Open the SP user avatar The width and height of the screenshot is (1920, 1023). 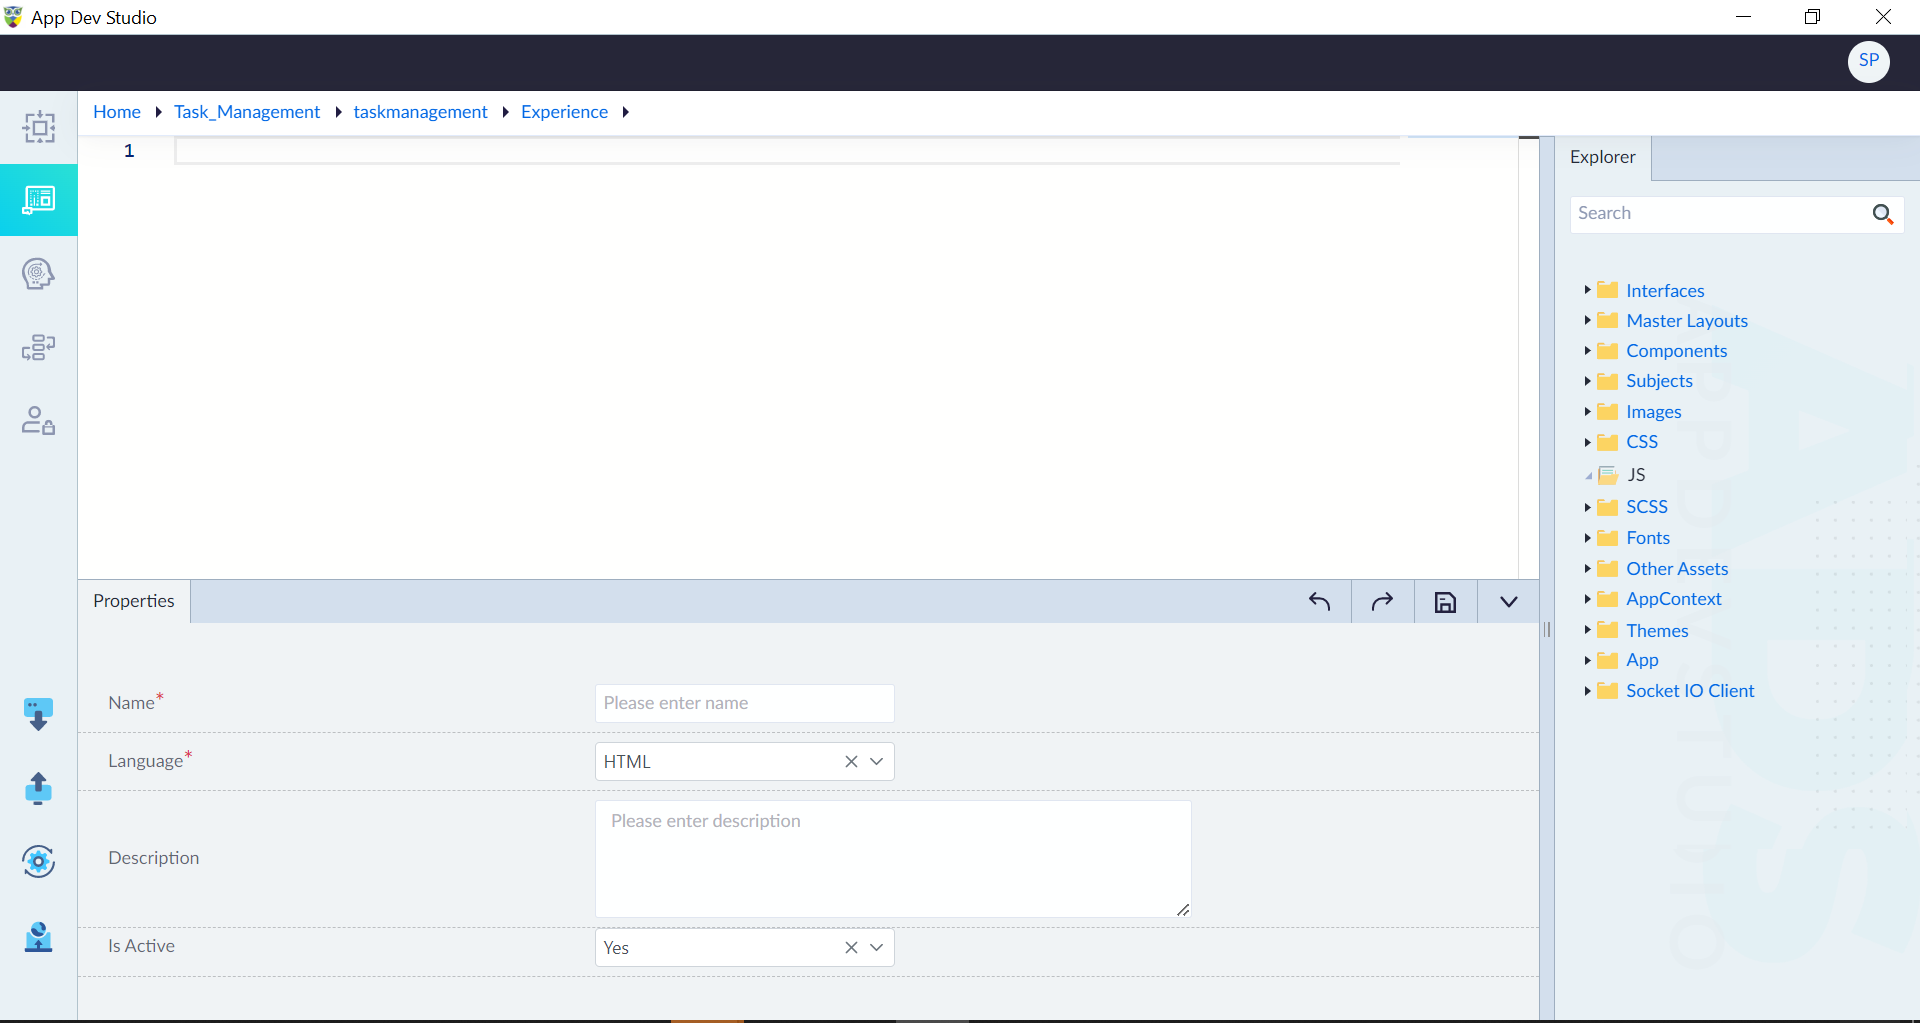click(x=1868, y=61)
